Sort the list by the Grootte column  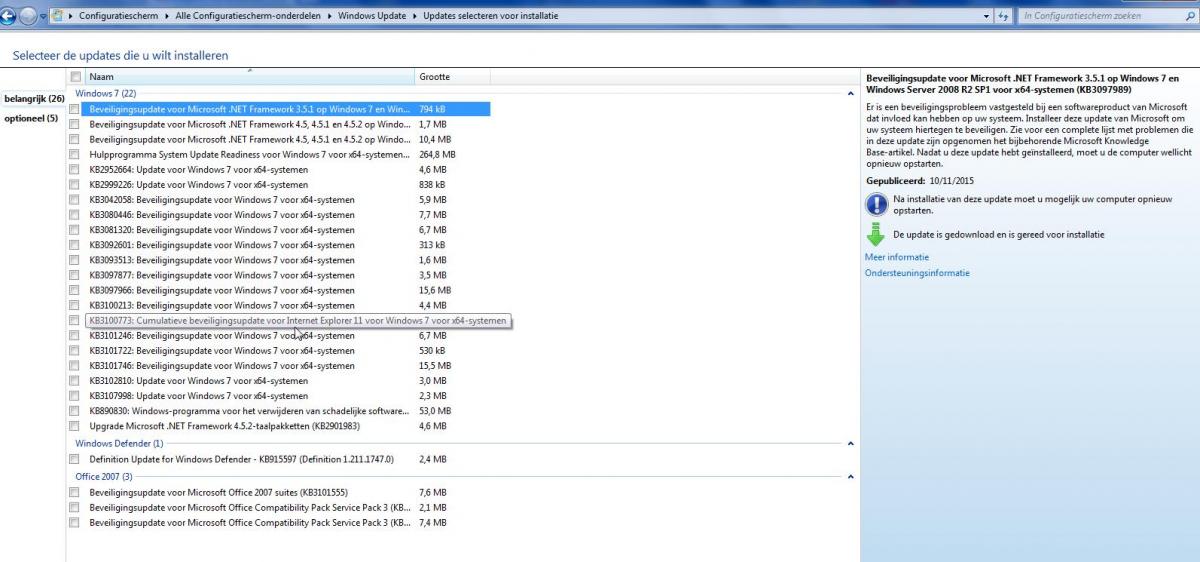click(452, 77)
